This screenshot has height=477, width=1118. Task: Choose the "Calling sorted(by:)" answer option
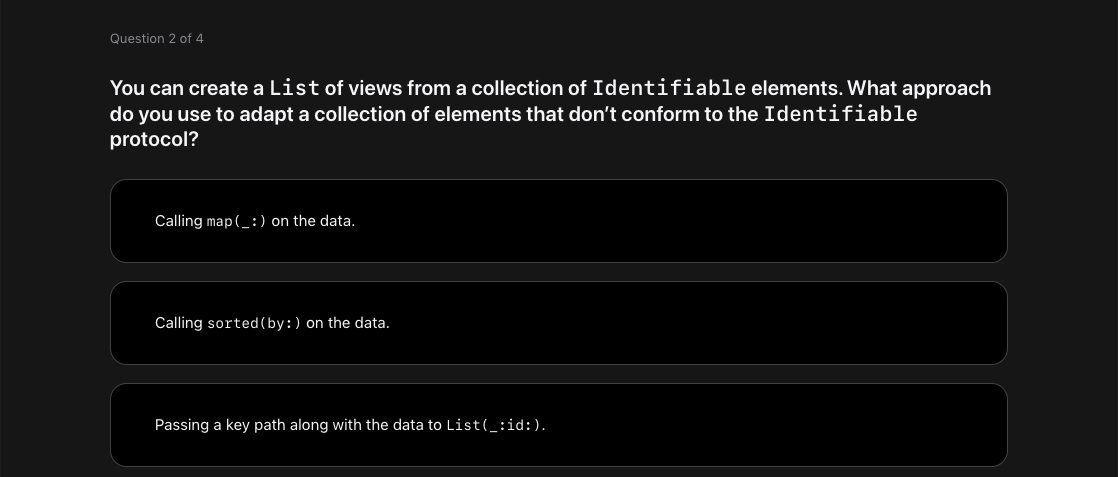click(558, 323)
